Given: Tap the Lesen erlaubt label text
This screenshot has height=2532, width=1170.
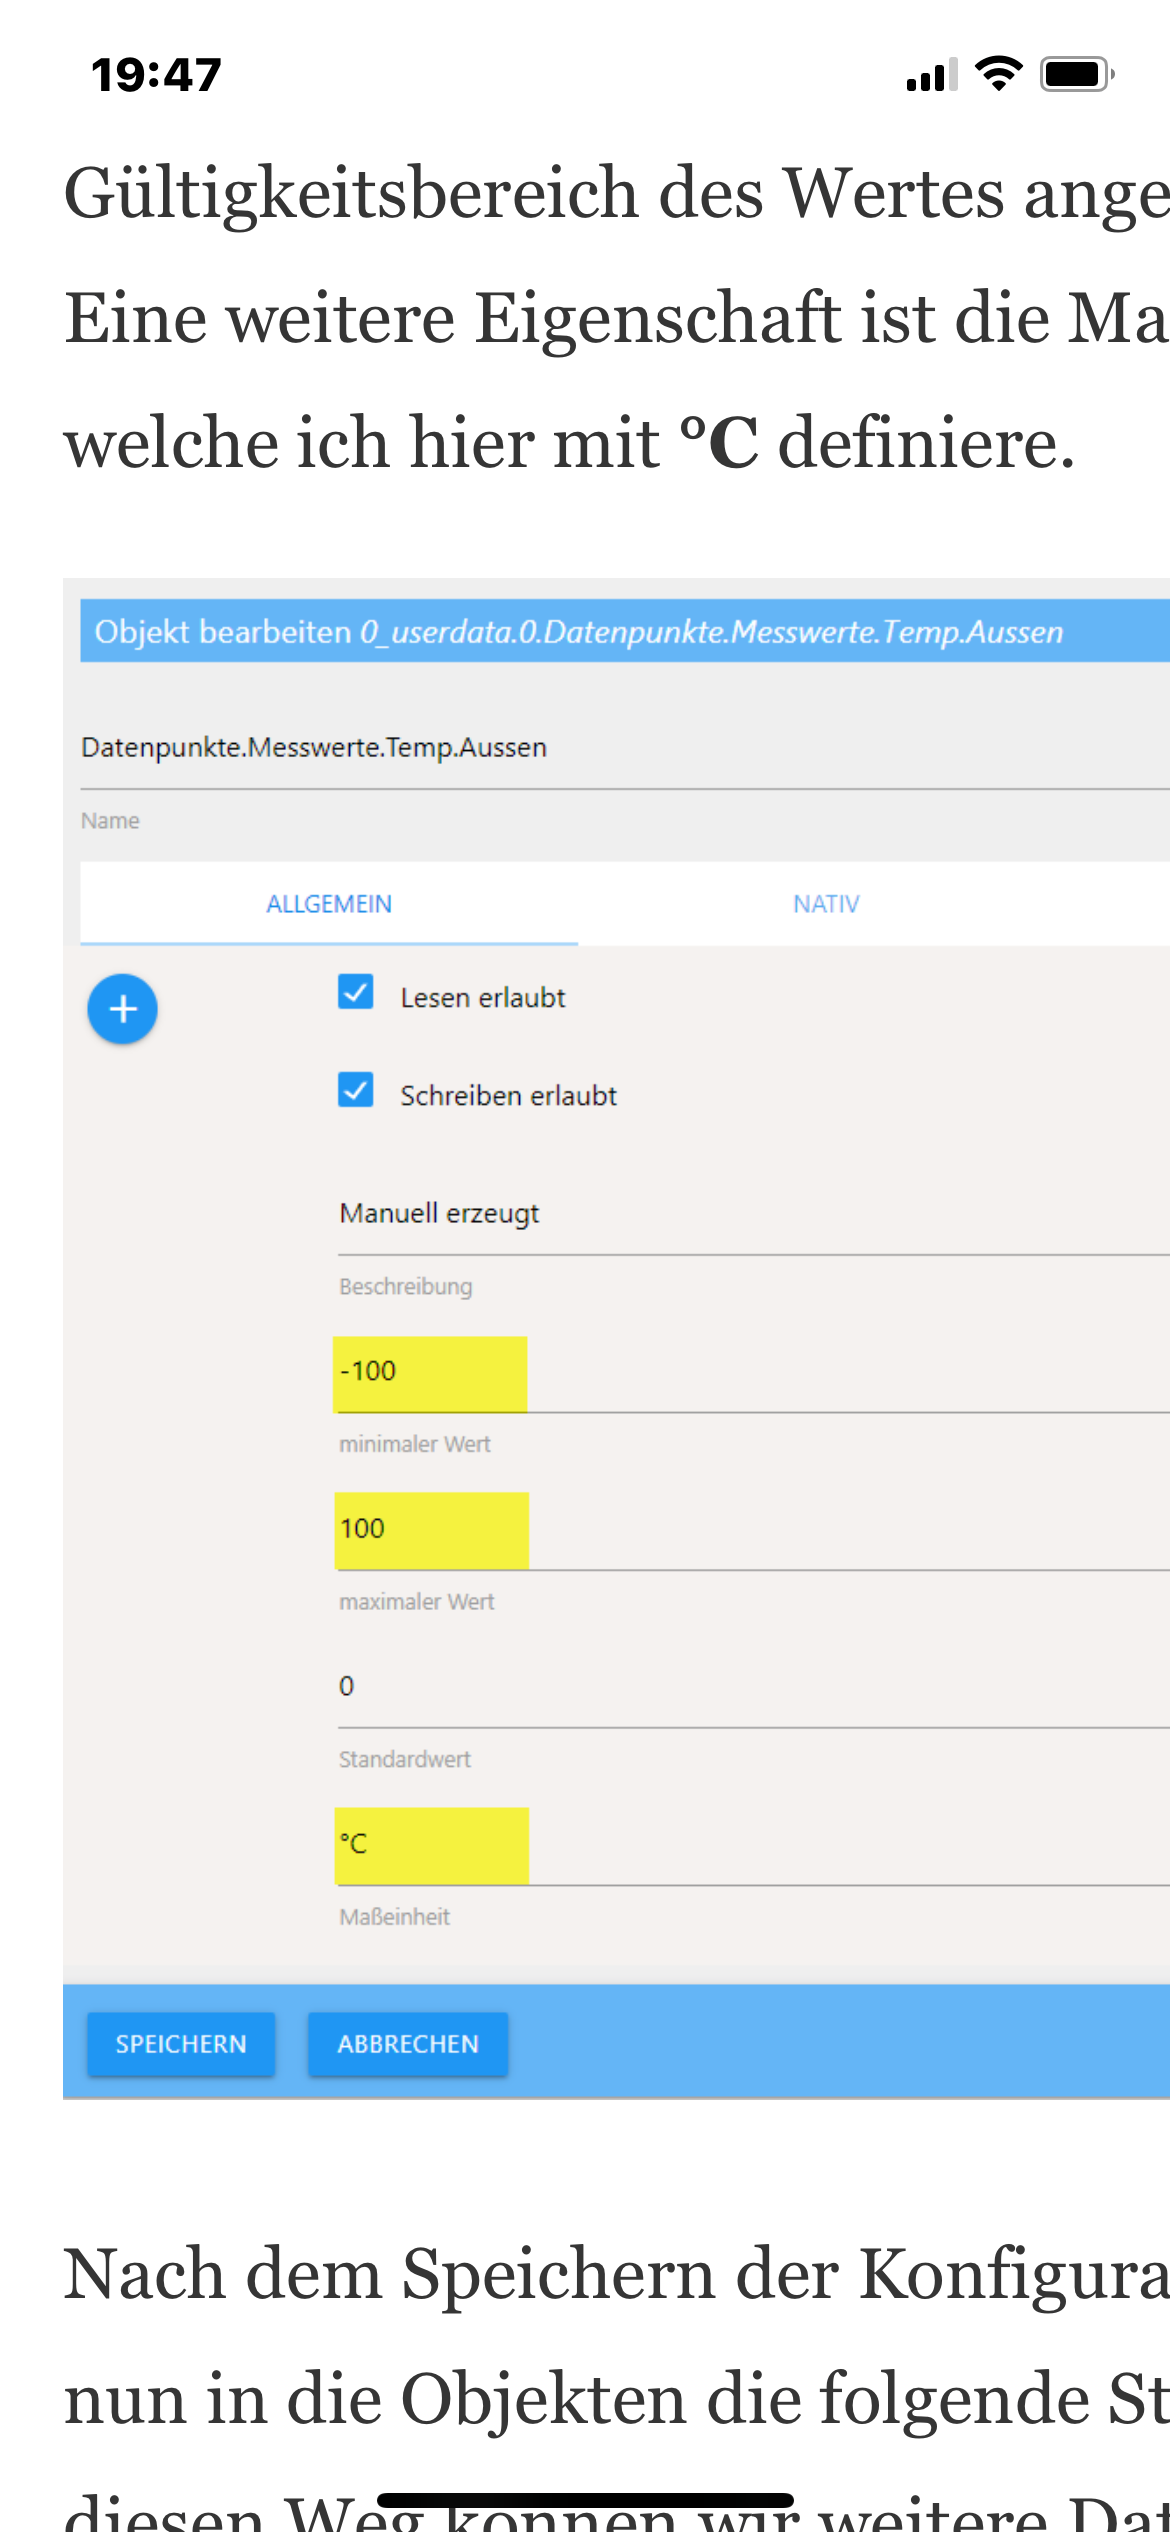Looking at the screenshot, I should click(483, 998).
